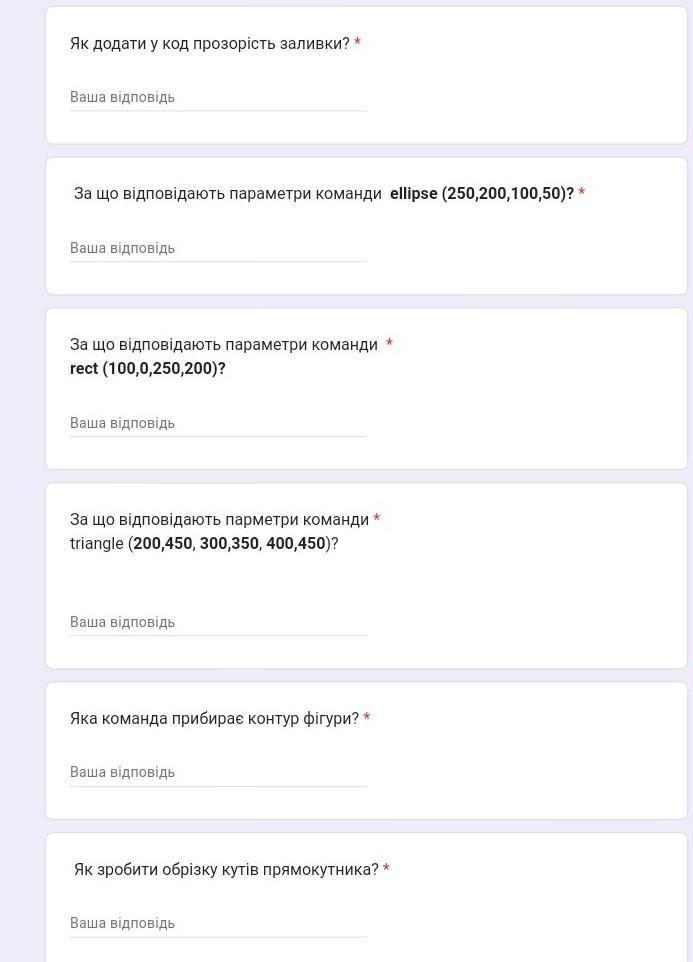Click the question 'Як зробити обрізку кутів прямокутника?'

(226, 870)
